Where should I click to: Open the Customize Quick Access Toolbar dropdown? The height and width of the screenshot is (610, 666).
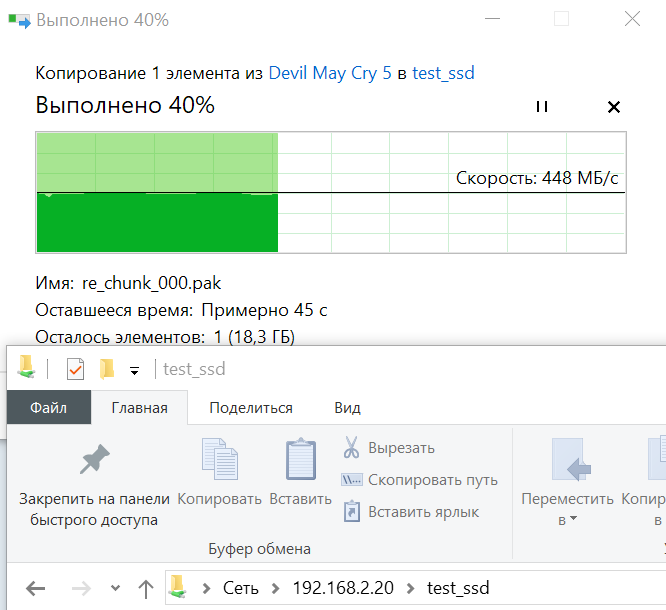(134, 371)
